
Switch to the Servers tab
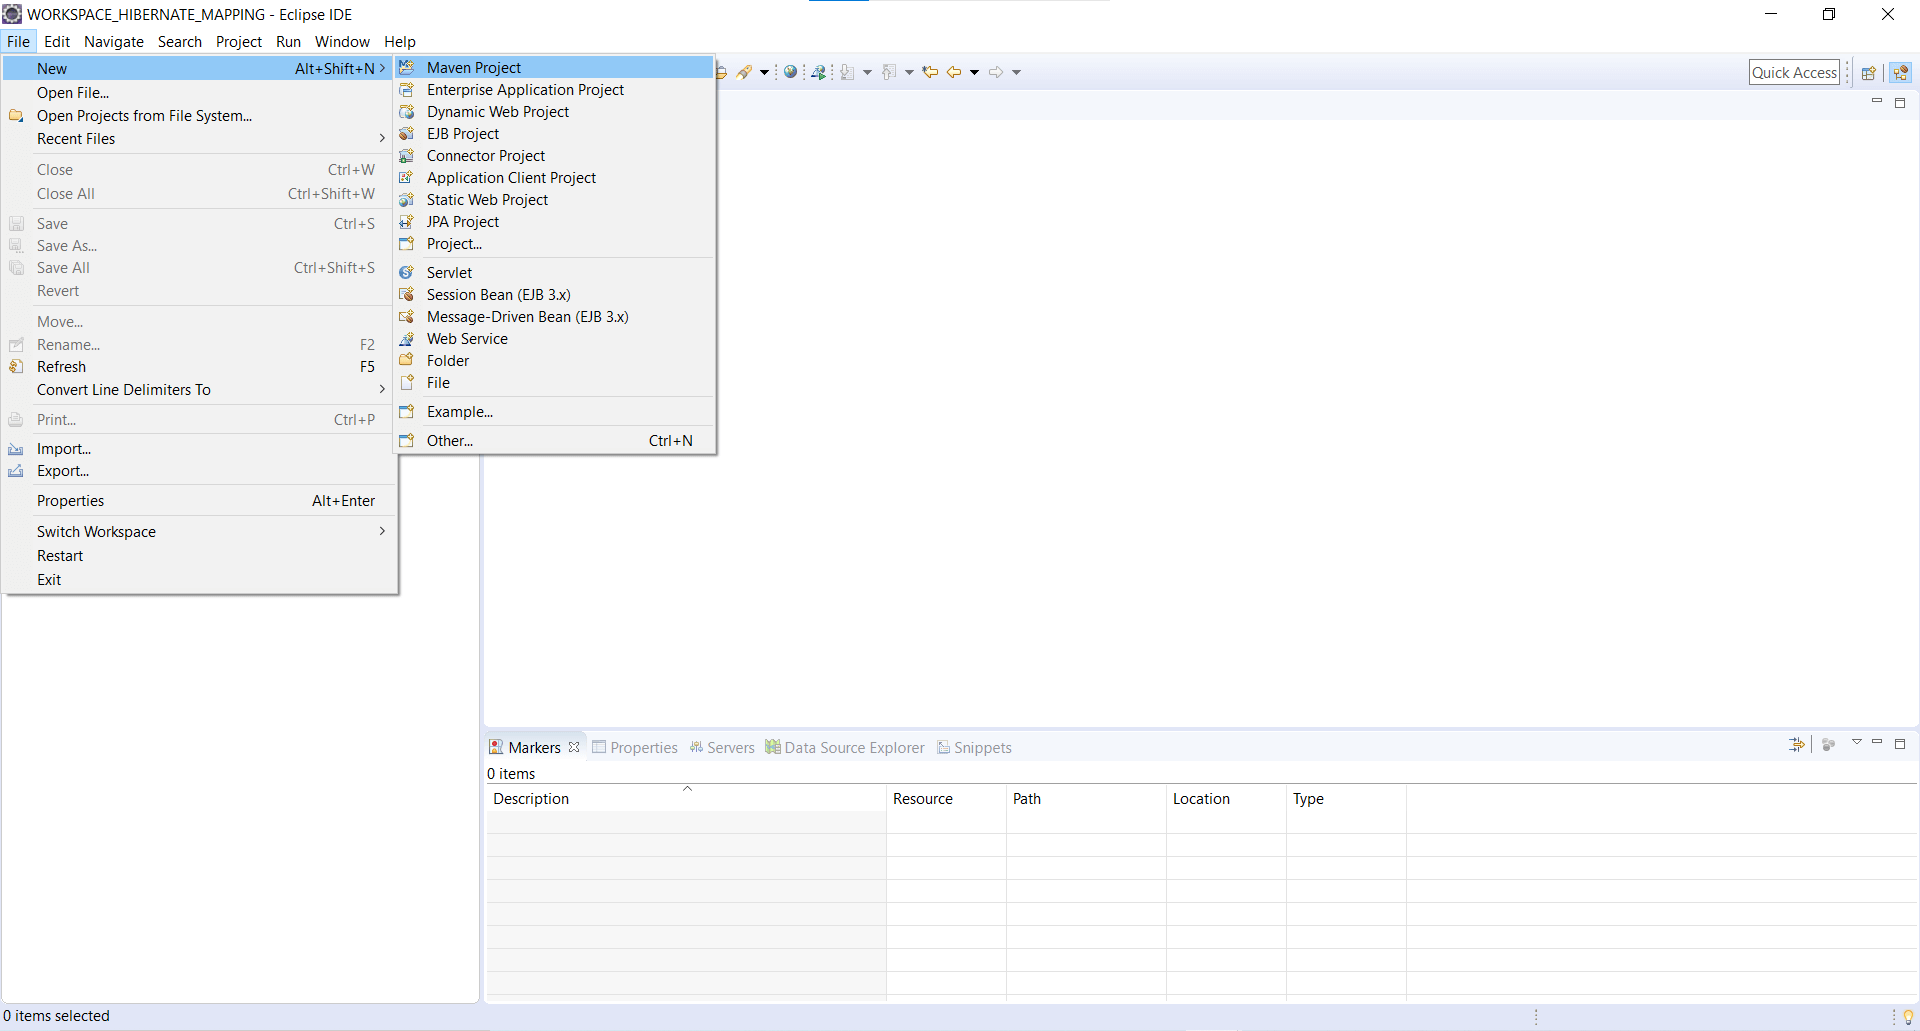pos(729,747)
